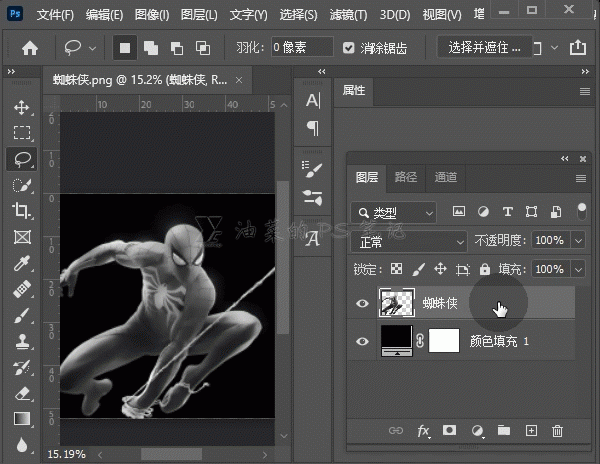Image resolution: width=600 pixels, height=464 pixels.
Task: Hide the 蜘蛛侠 layer eye
Action: click(362, 303)
